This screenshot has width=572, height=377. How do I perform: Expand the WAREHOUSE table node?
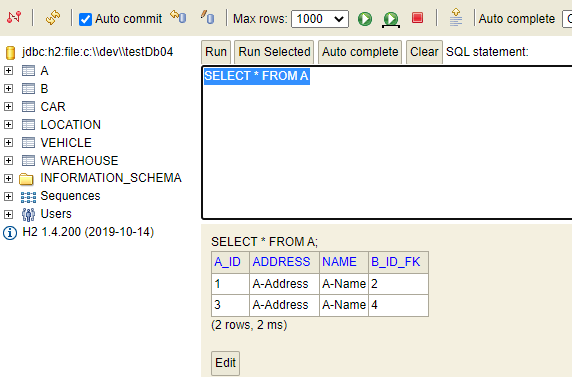8,160
